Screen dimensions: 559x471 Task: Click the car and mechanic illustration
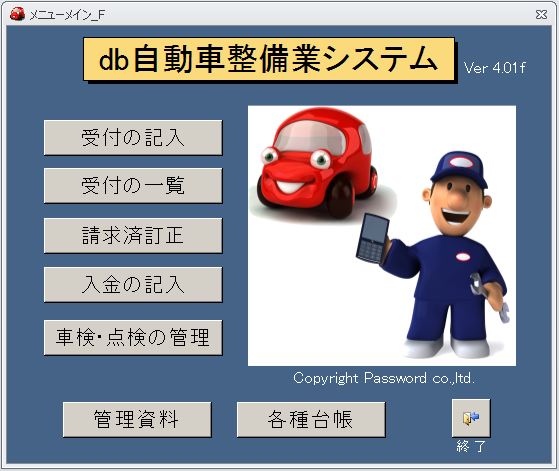click(x=382, y=236)
